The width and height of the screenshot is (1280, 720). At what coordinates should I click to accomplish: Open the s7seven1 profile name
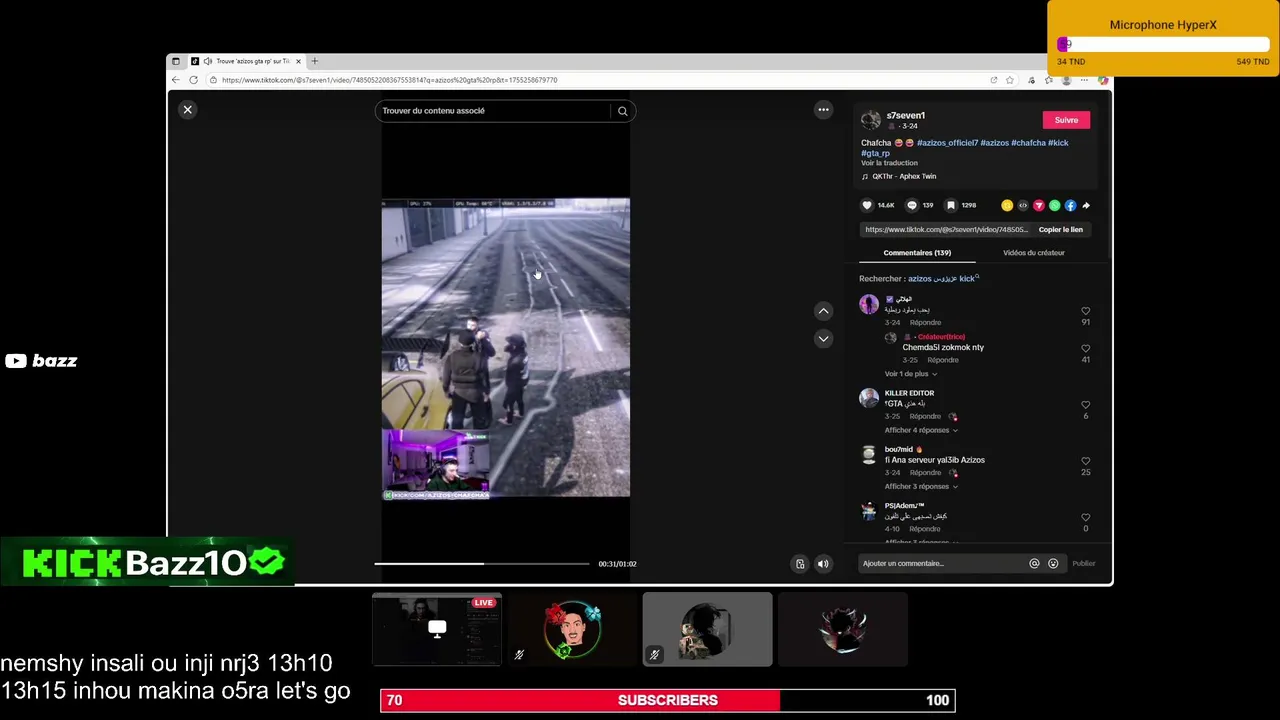(x=905, y=116)
